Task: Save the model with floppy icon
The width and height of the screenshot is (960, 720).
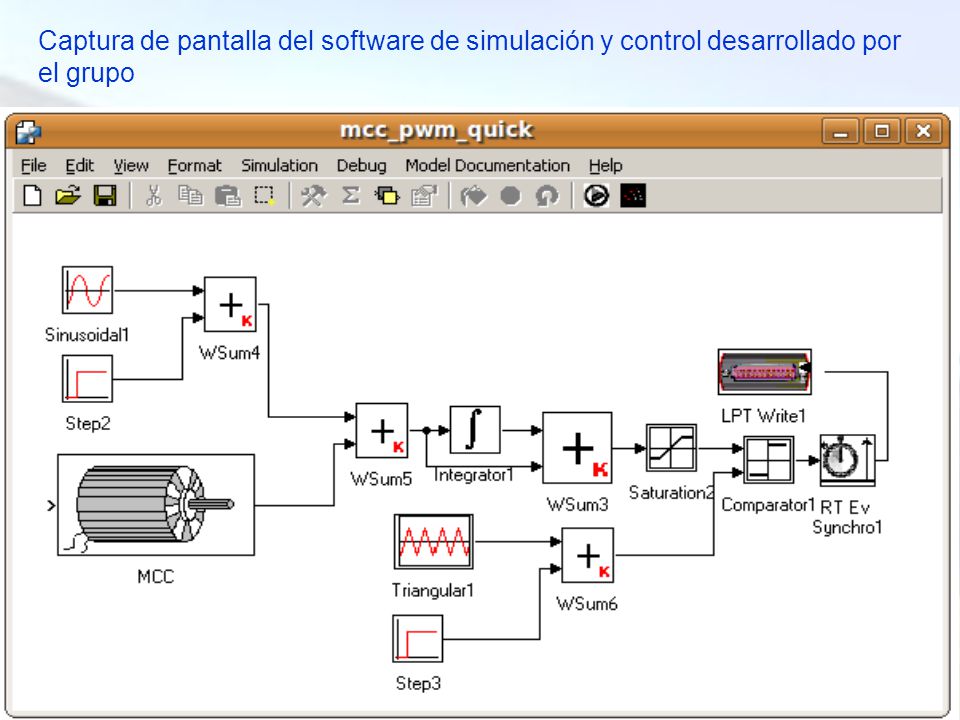Action: click(105, 196)
